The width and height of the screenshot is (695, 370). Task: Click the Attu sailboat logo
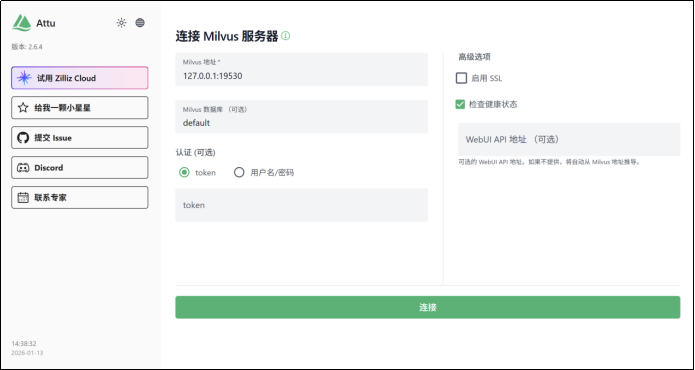(x=21, y=23)
